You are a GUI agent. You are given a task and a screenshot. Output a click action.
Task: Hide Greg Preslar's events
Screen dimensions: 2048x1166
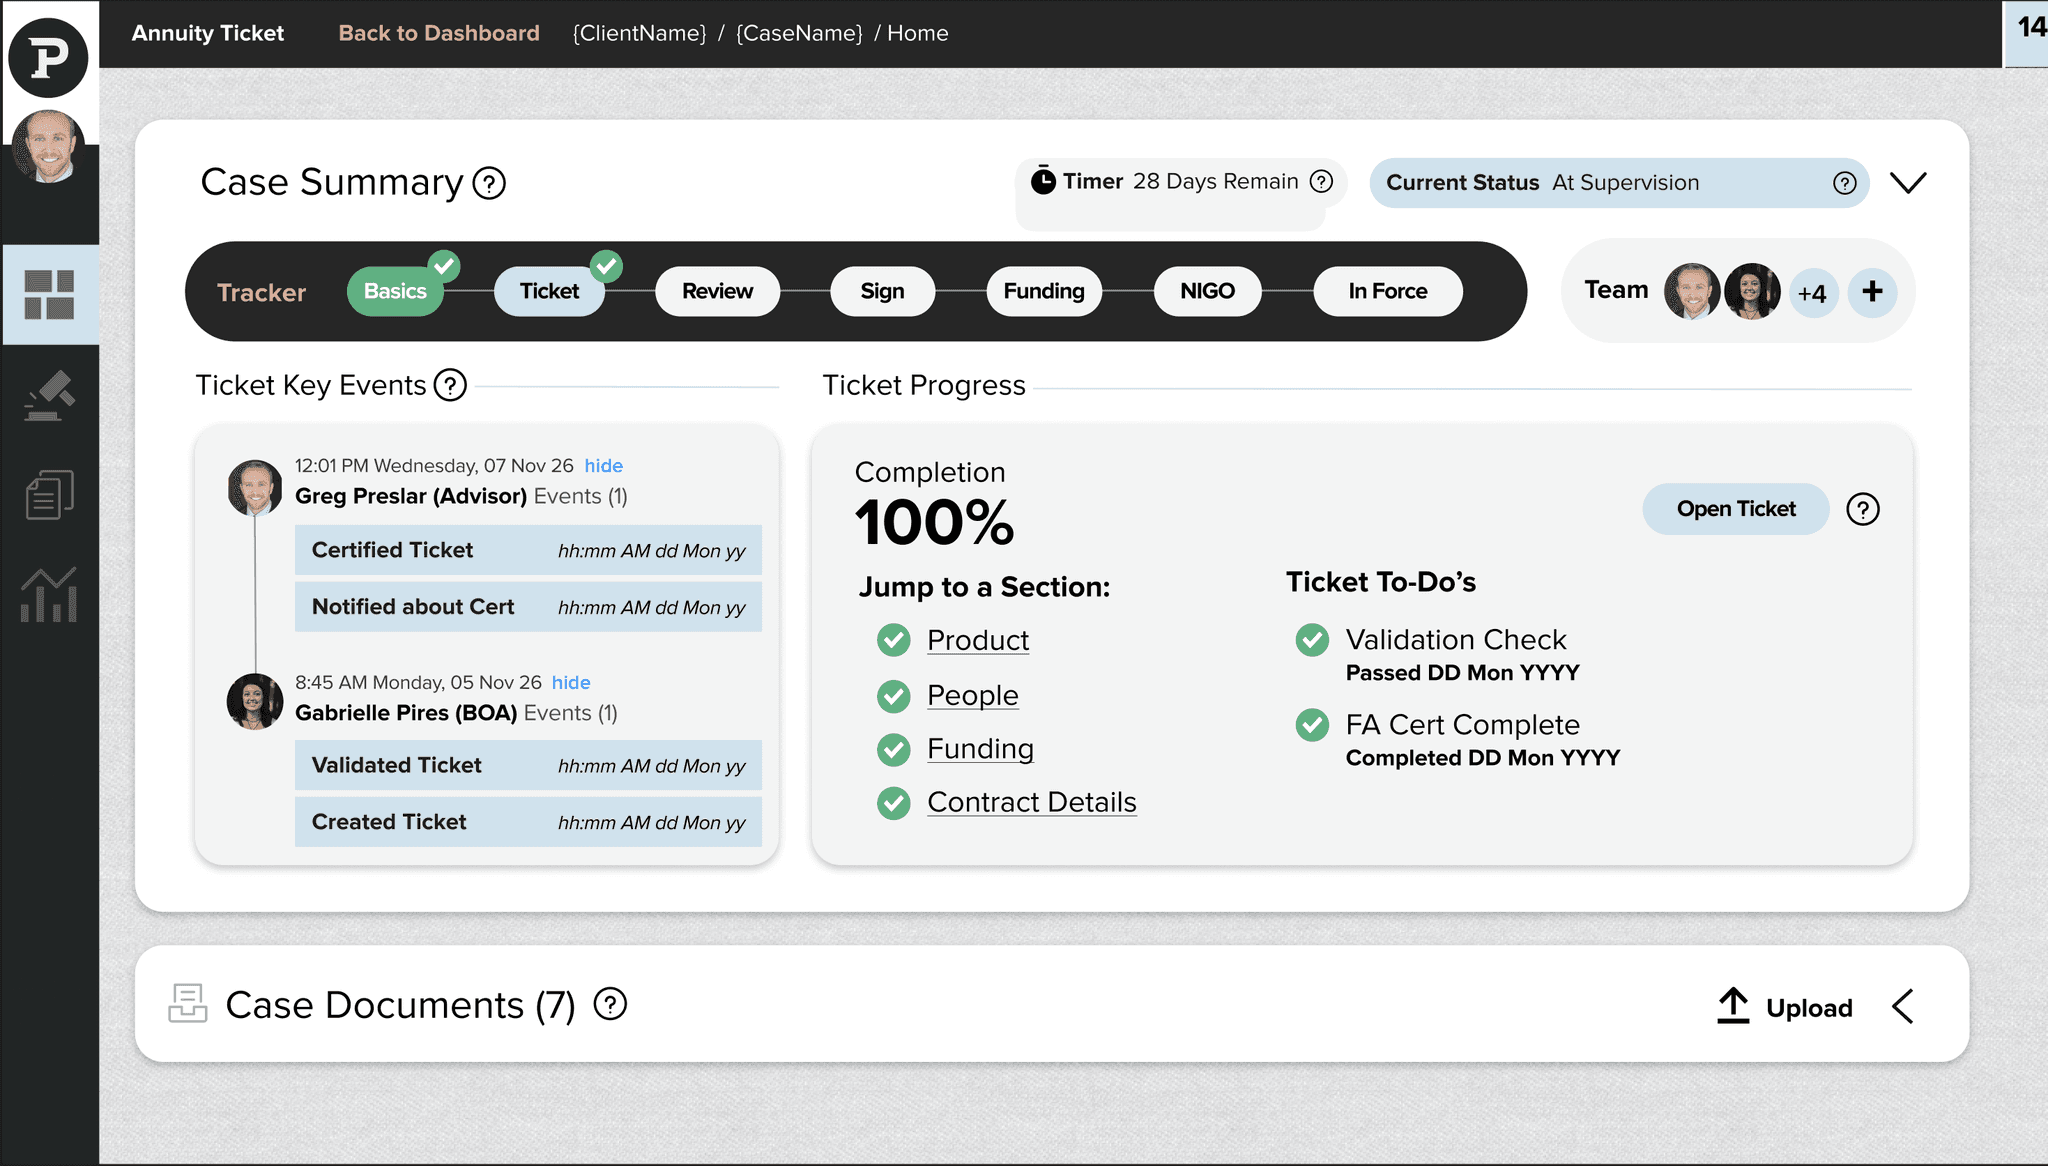(603, 466)
